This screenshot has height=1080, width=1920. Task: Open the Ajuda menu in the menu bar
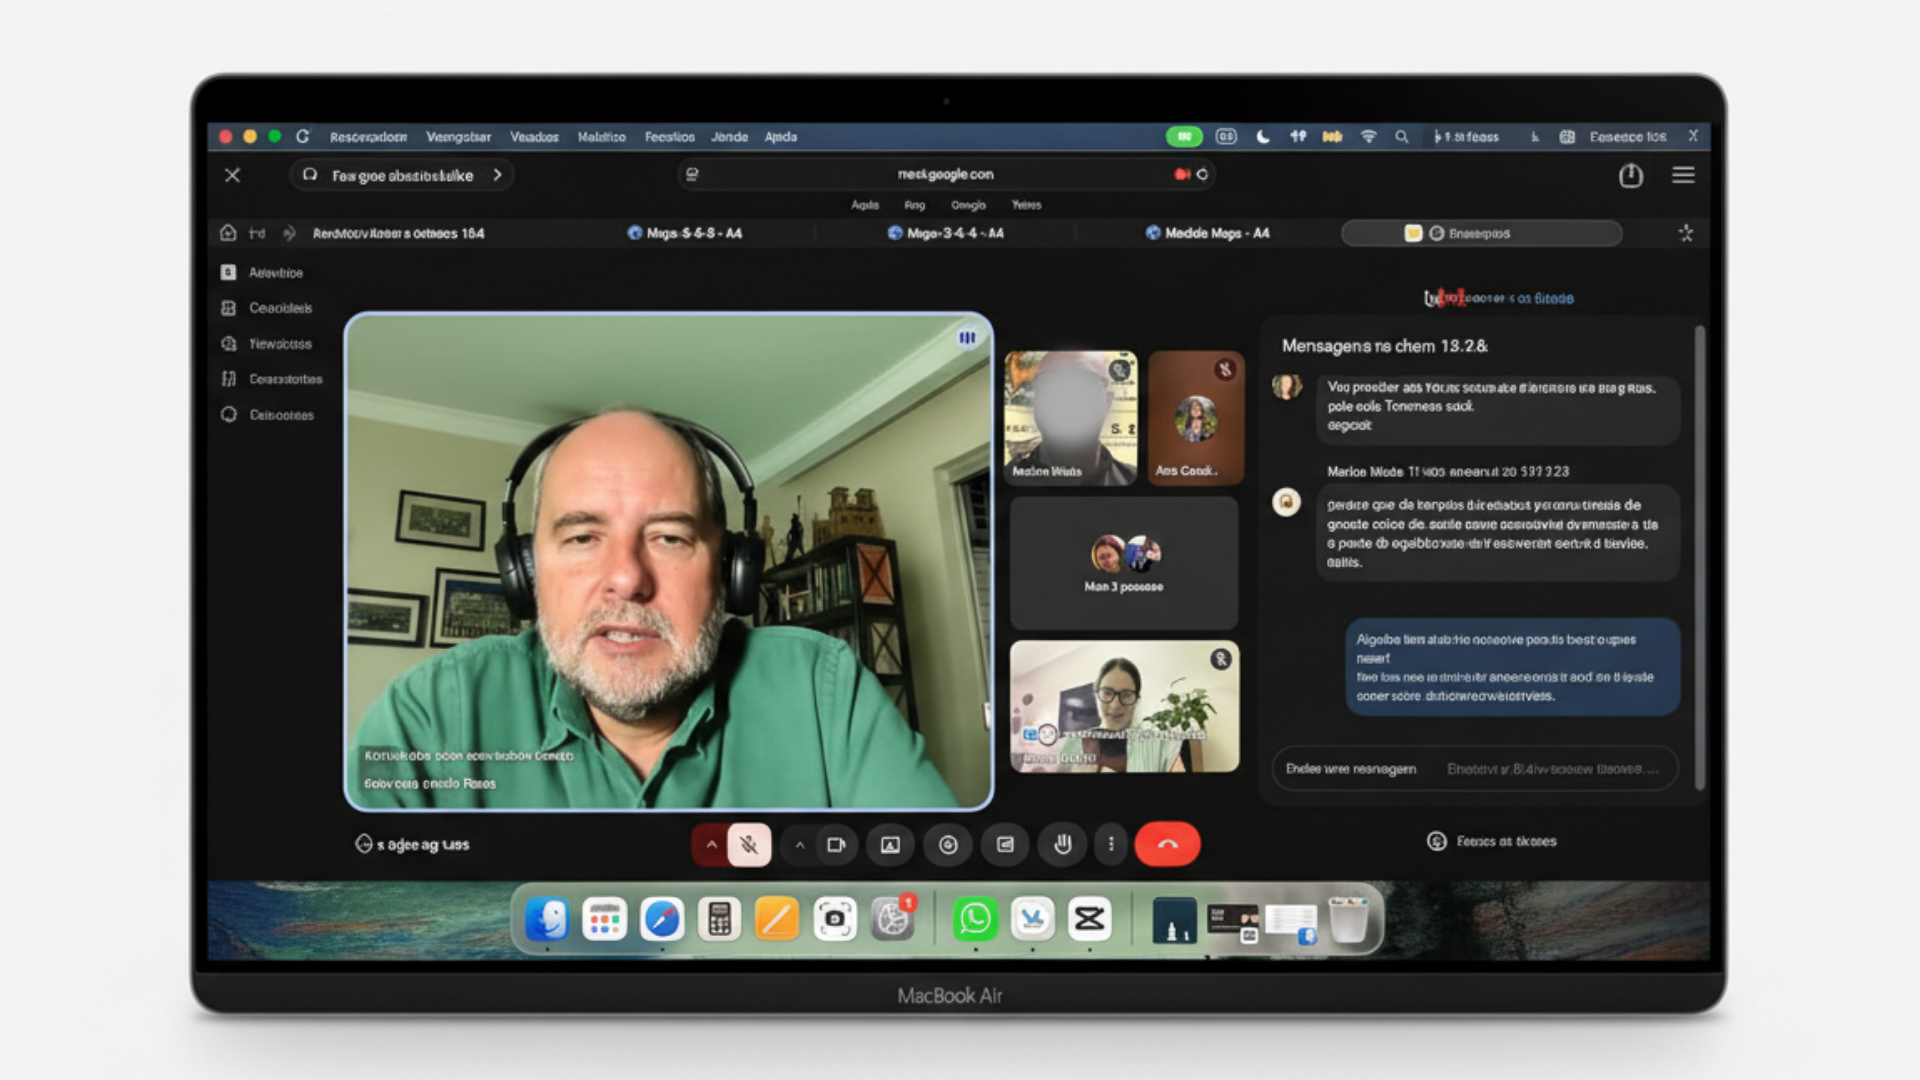781,137
